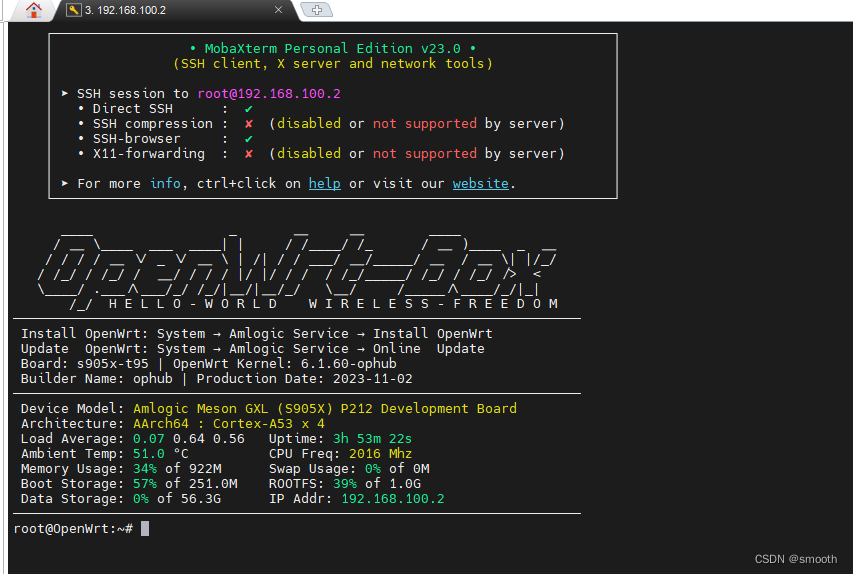Image resolution: width=853 pixels, height=574 pixels.
Task: Click the Production Date 2023-11-02 text
Action: (x=304, y=379)
